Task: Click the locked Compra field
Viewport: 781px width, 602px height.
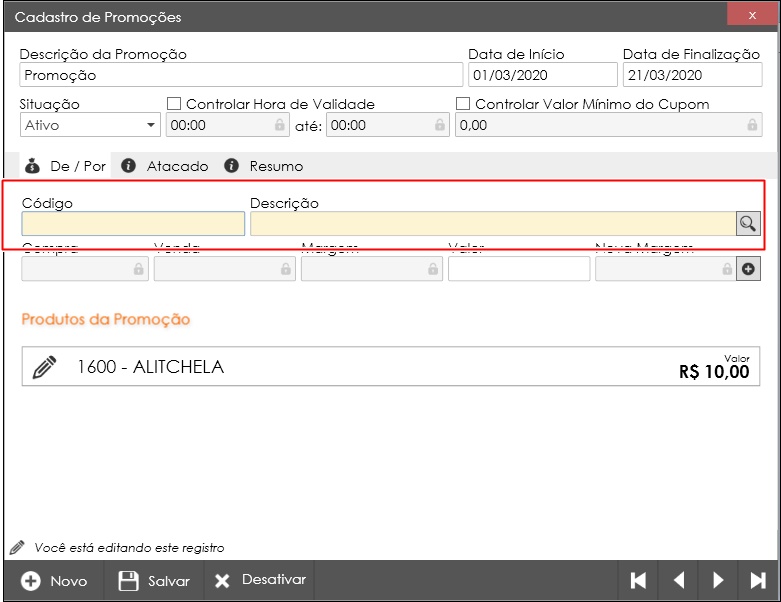Action: (85, 269)
